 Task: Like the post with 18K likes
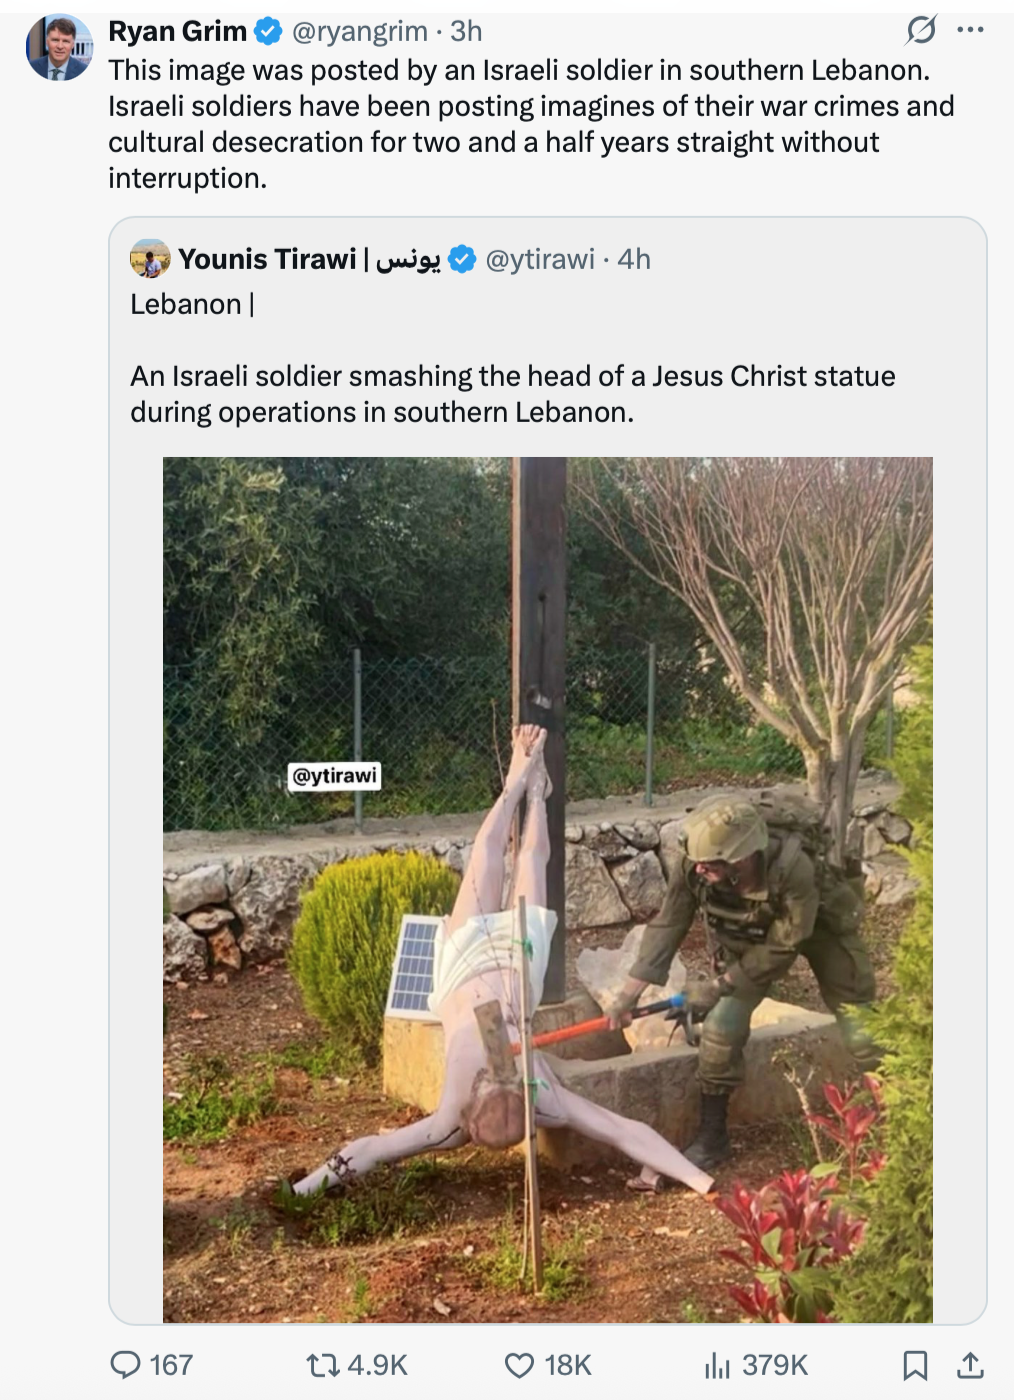point(519,1365)
